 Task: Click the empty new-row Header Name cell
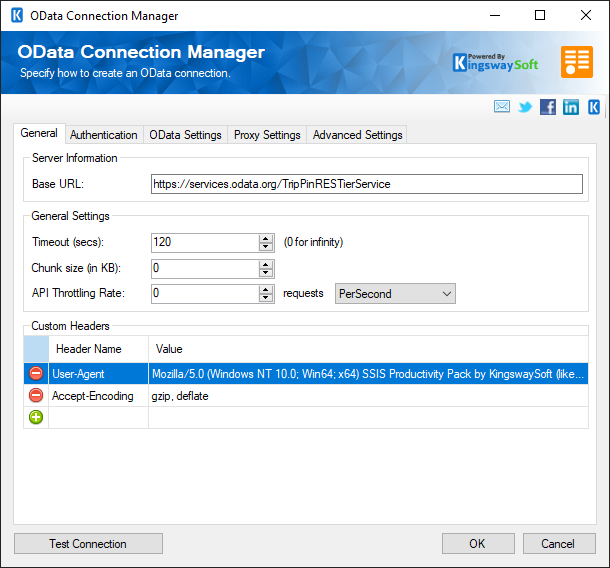point(98,417)
